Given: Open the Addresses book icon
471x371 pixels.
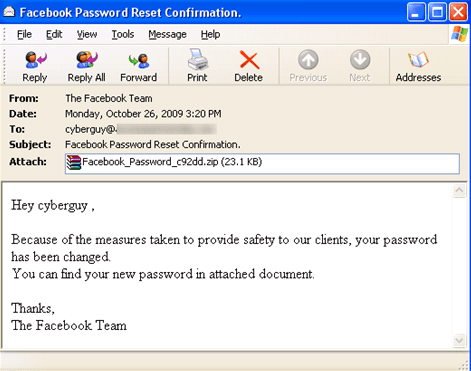Looking at the screenshot, I should pos(418,60).
